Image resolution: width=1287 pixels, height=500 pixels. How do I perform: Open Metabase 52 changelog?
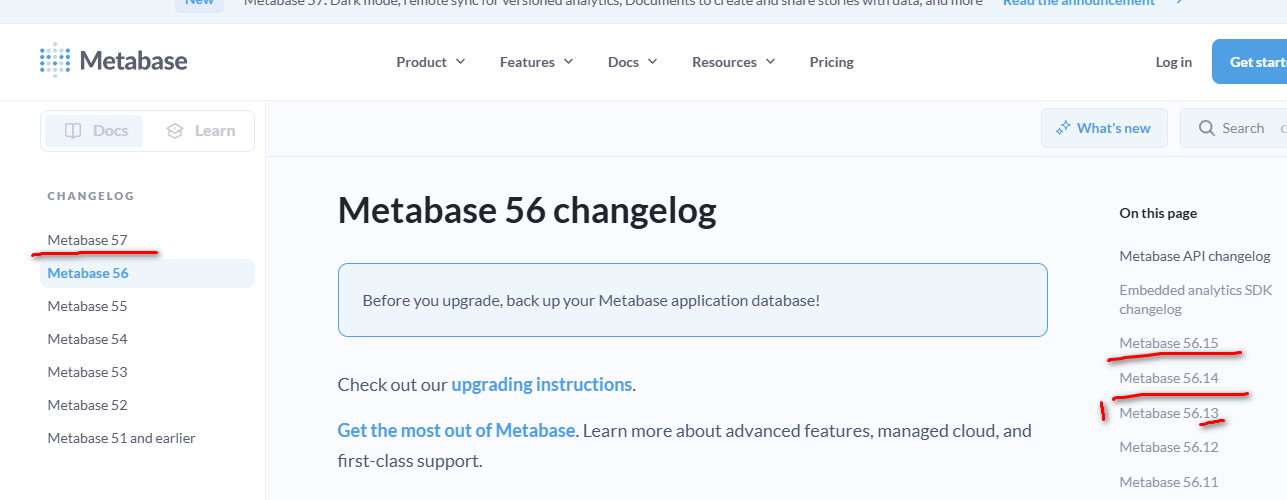click(87, 405)
